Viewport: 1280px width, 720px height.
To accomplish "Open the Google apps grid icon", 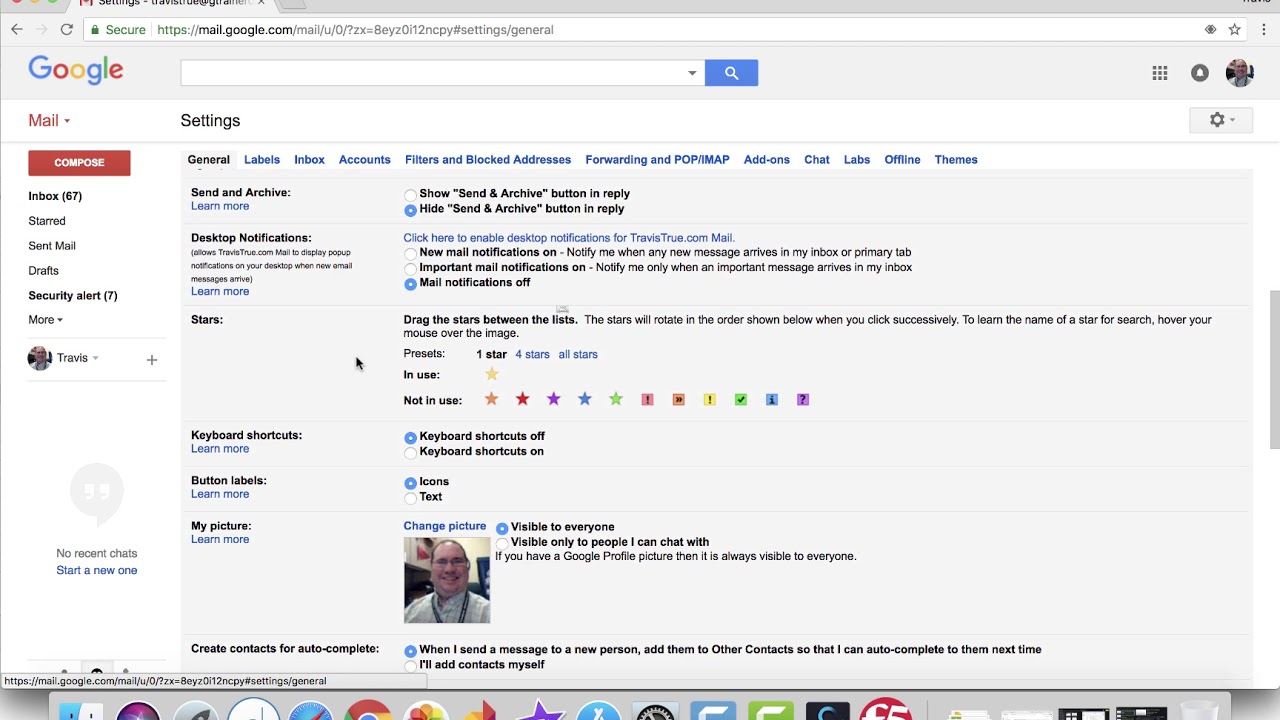I will coord(1160,72).
